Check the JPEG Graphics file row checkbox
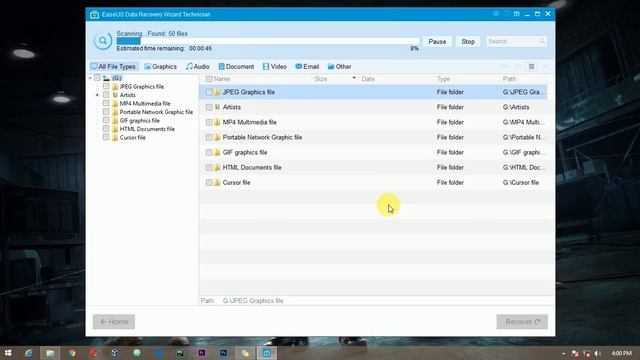Viewport: 640px width, 360px height. click(x=209, y=92)
